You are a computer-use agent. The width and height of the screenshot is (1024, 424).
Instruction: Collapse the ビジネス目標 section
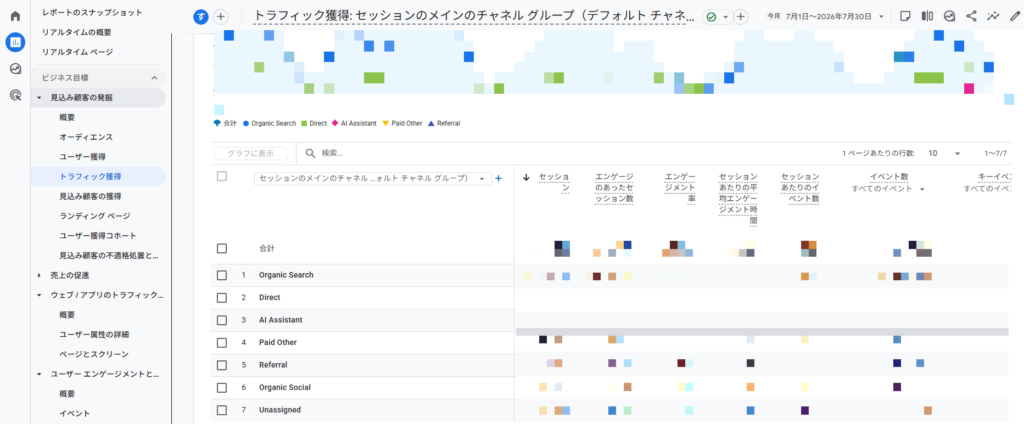154,78
